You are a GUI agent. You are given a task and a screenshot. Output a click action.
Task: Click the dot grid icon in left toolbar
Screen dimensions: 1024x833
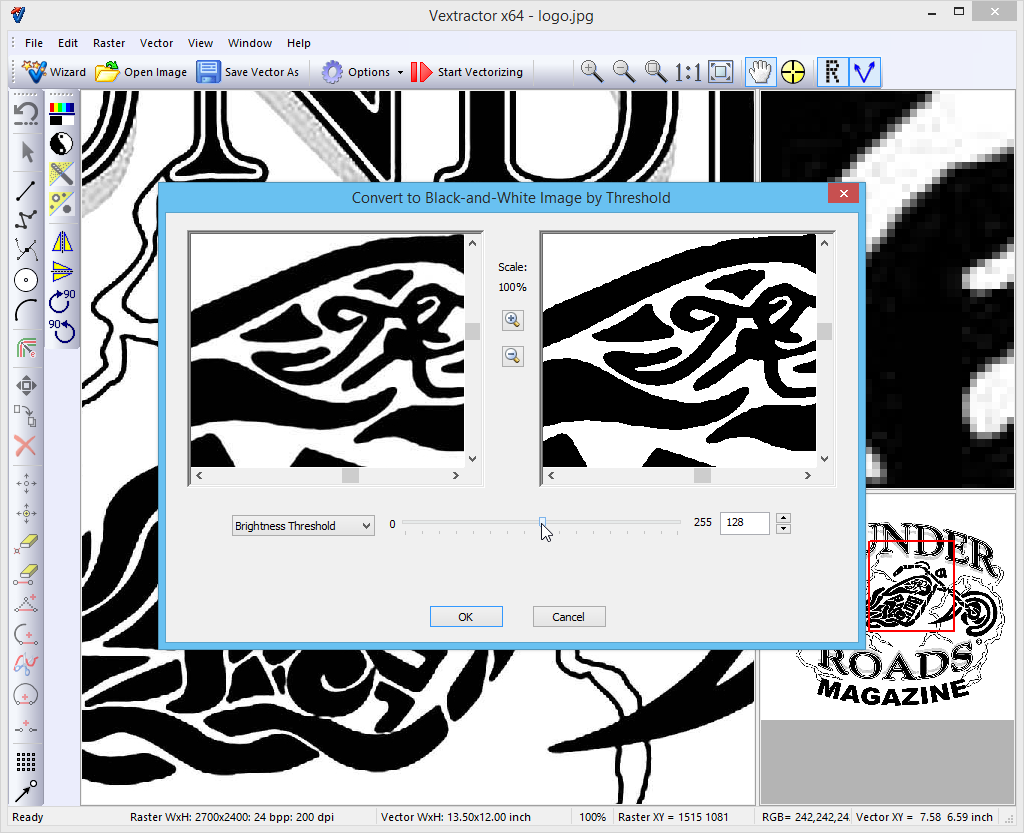tap(26, 762)
